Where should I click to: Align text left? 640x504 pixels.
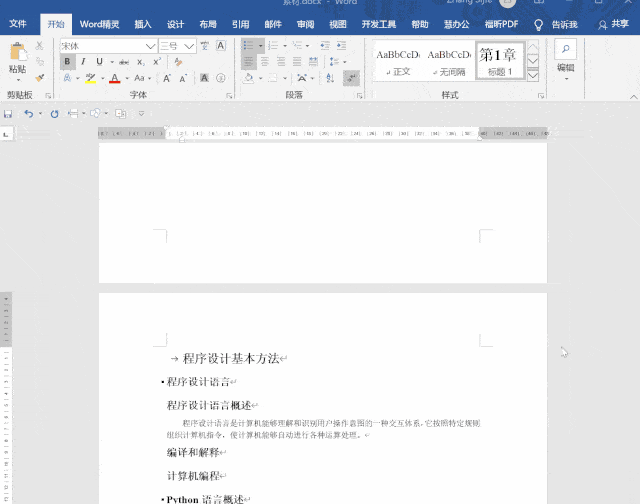pyautogui.click(x=248, y=62)
